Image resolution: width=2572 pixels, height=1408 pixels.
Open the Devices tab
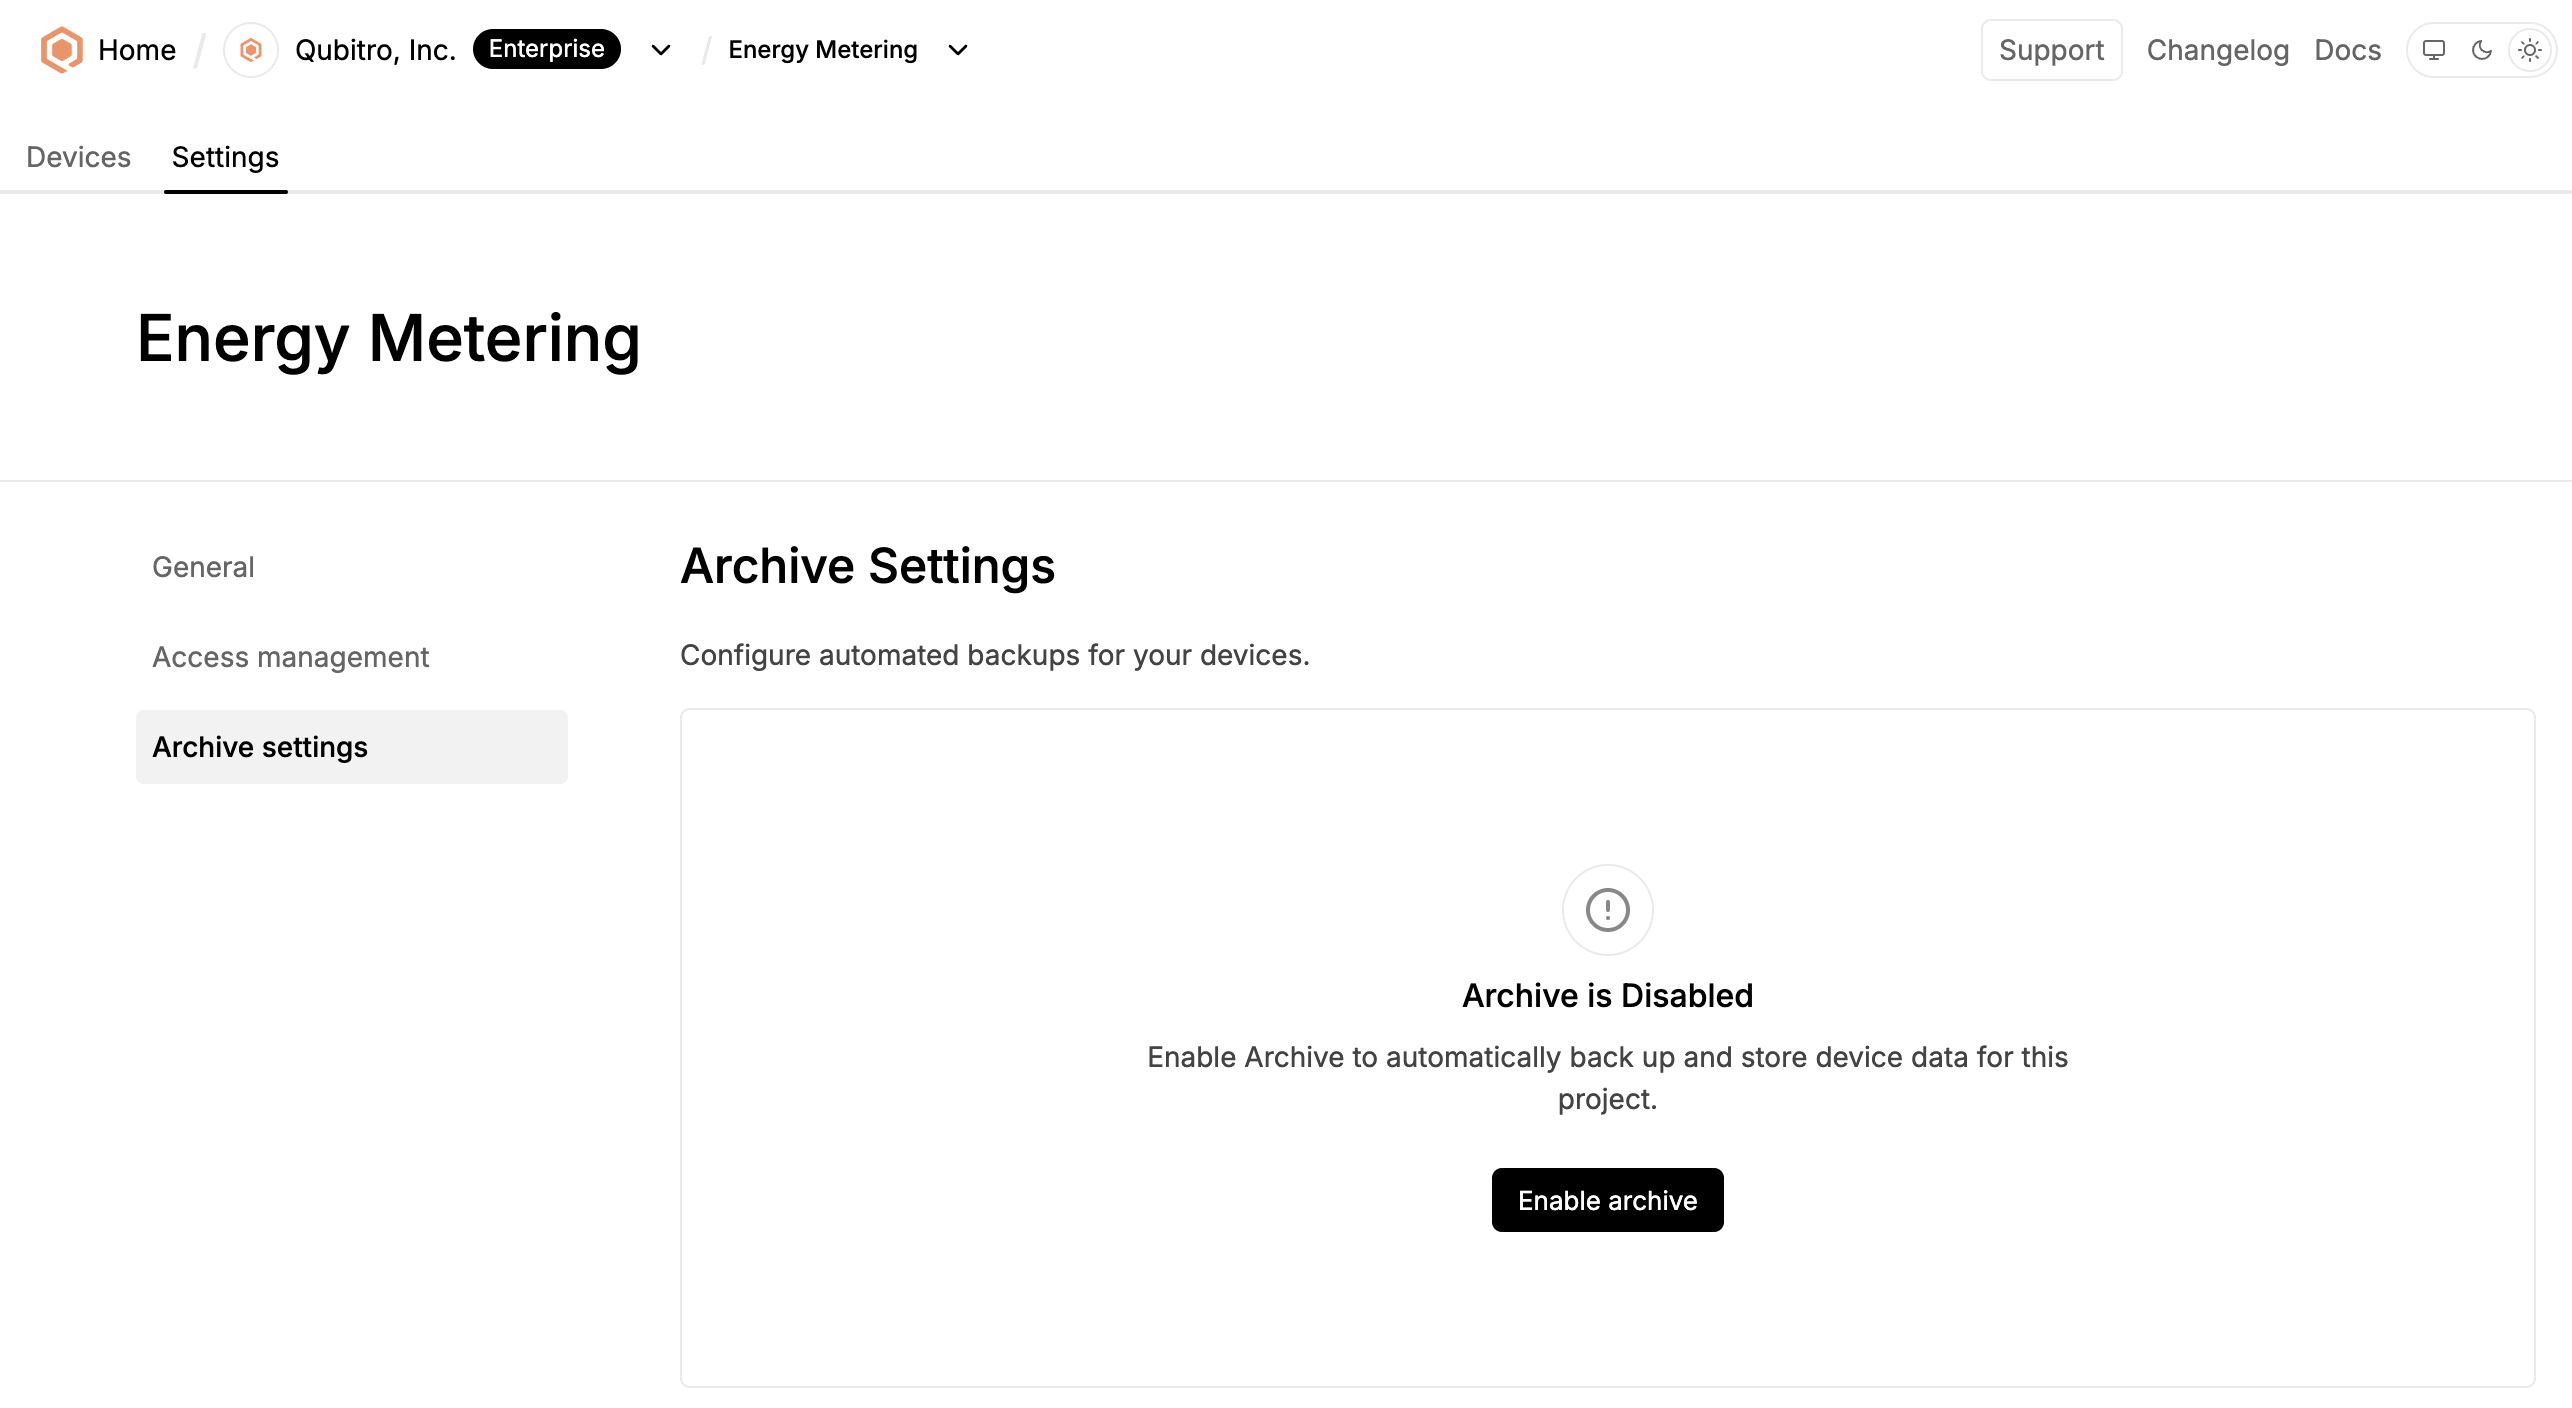79,157
